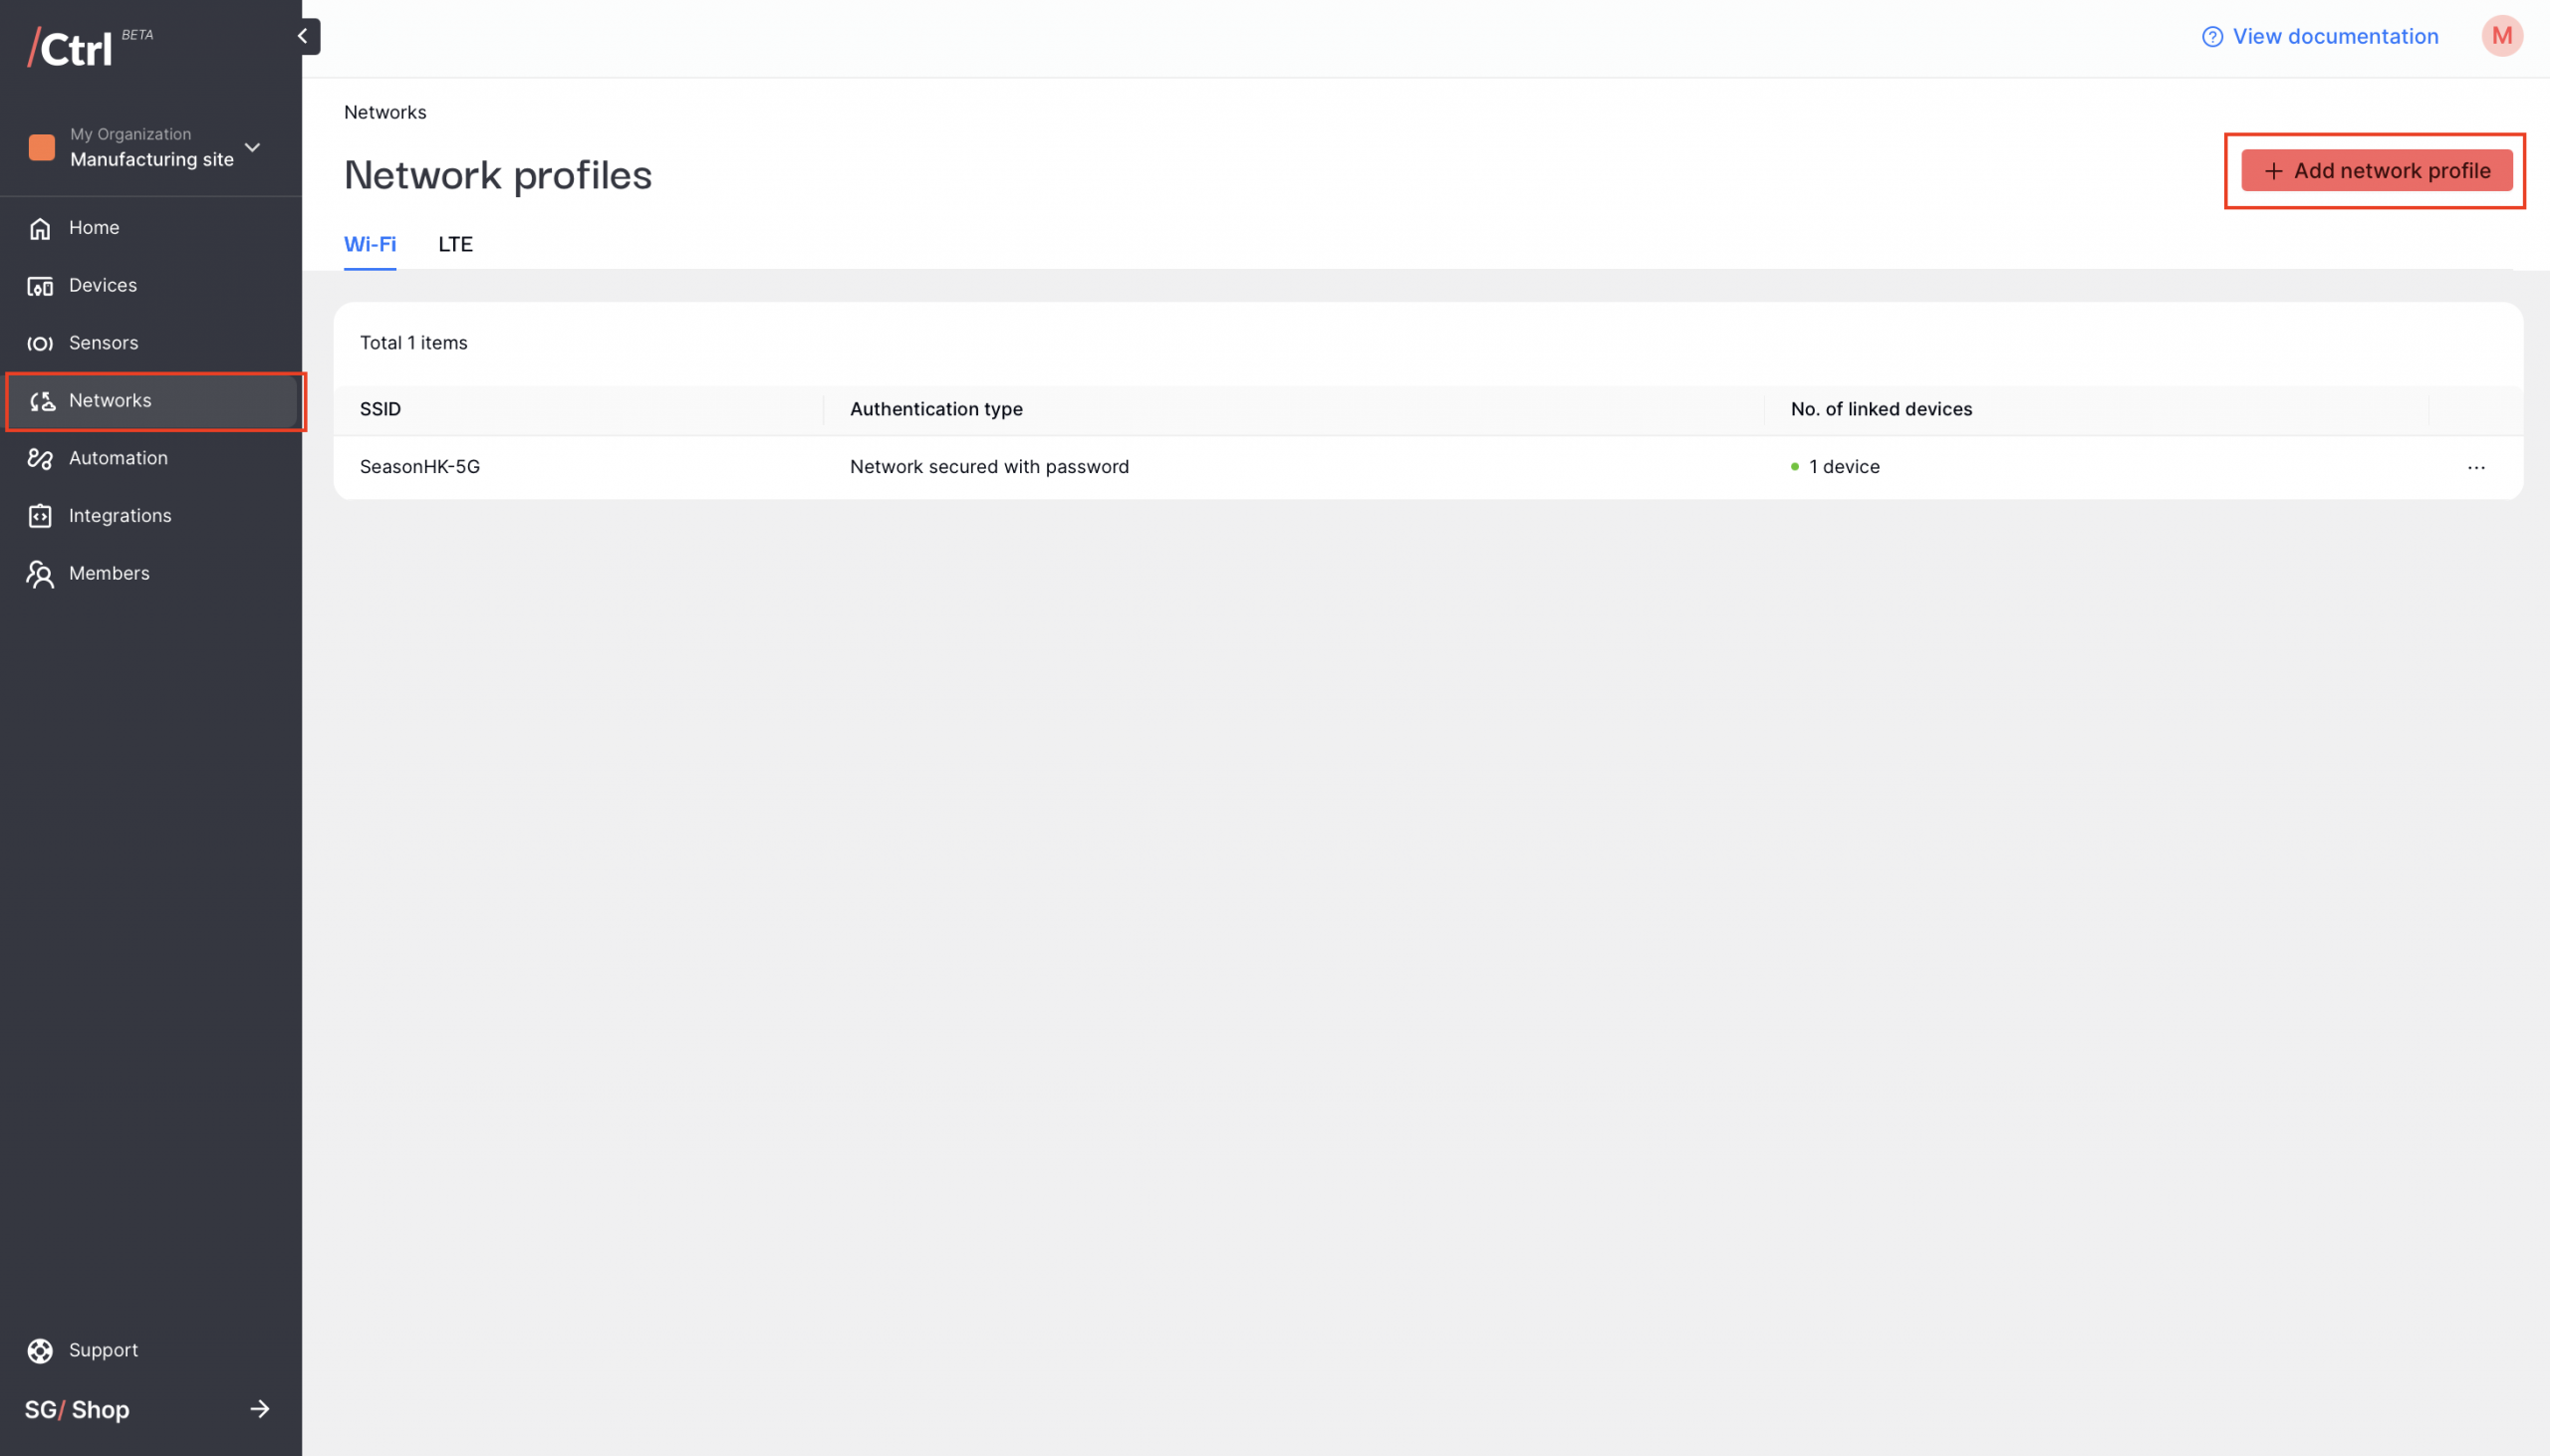
Task: Go to SG/ Shop arrow link
Action: [x=259, y=1409]
